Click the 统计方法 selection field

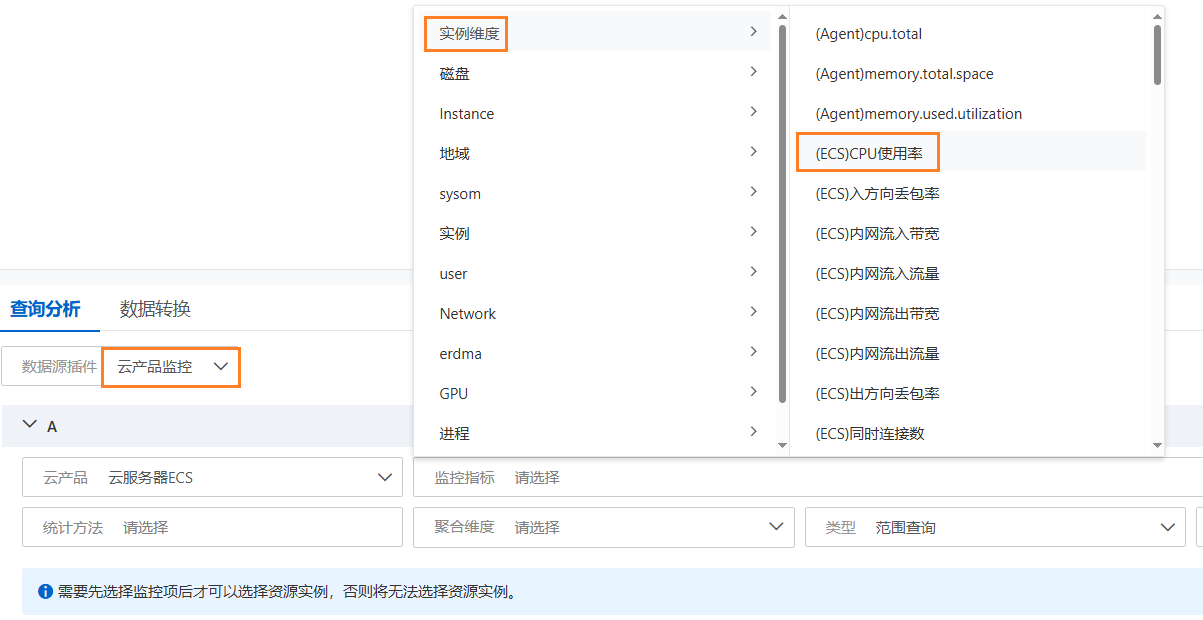212,527
